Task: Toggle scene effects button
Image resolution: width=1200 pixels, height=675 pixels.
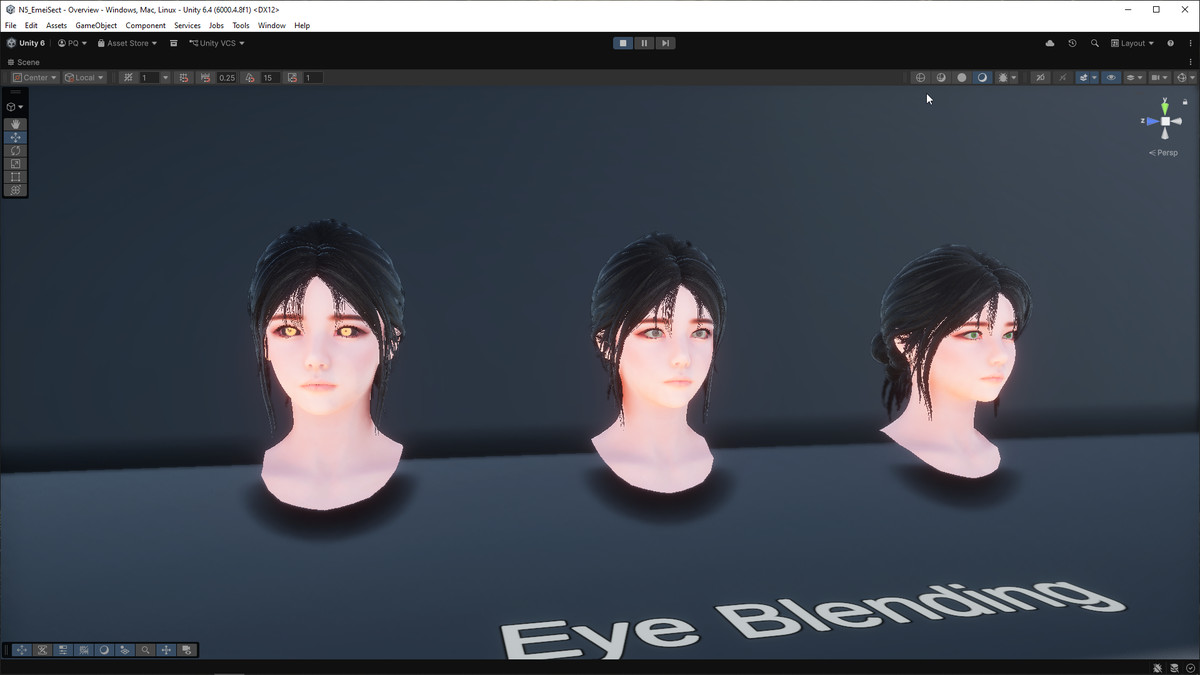Action: pos(1083,77)
